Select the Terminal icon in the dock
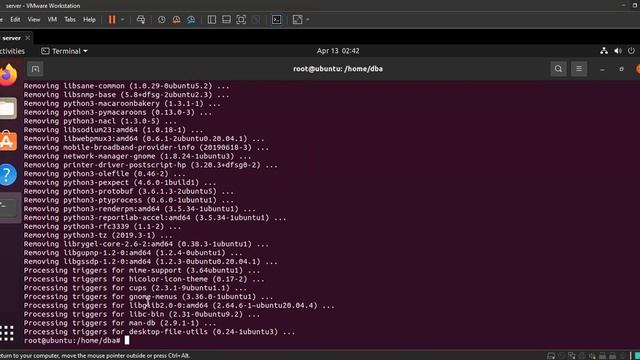This screenshot has height=360, width=640. 8,207
